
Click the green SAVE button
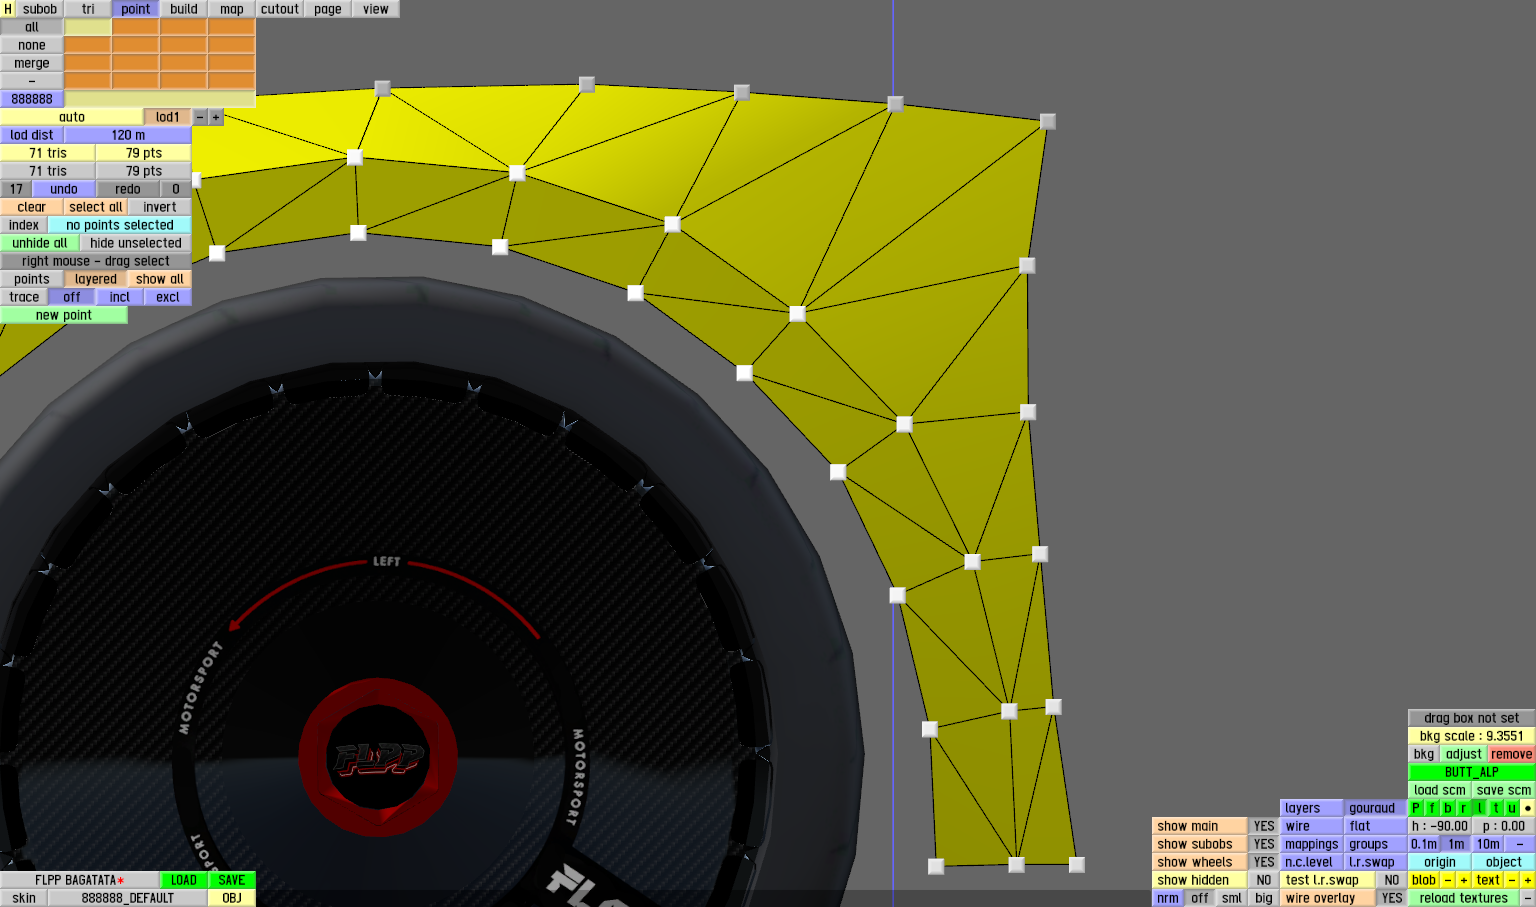coord(232,880)
